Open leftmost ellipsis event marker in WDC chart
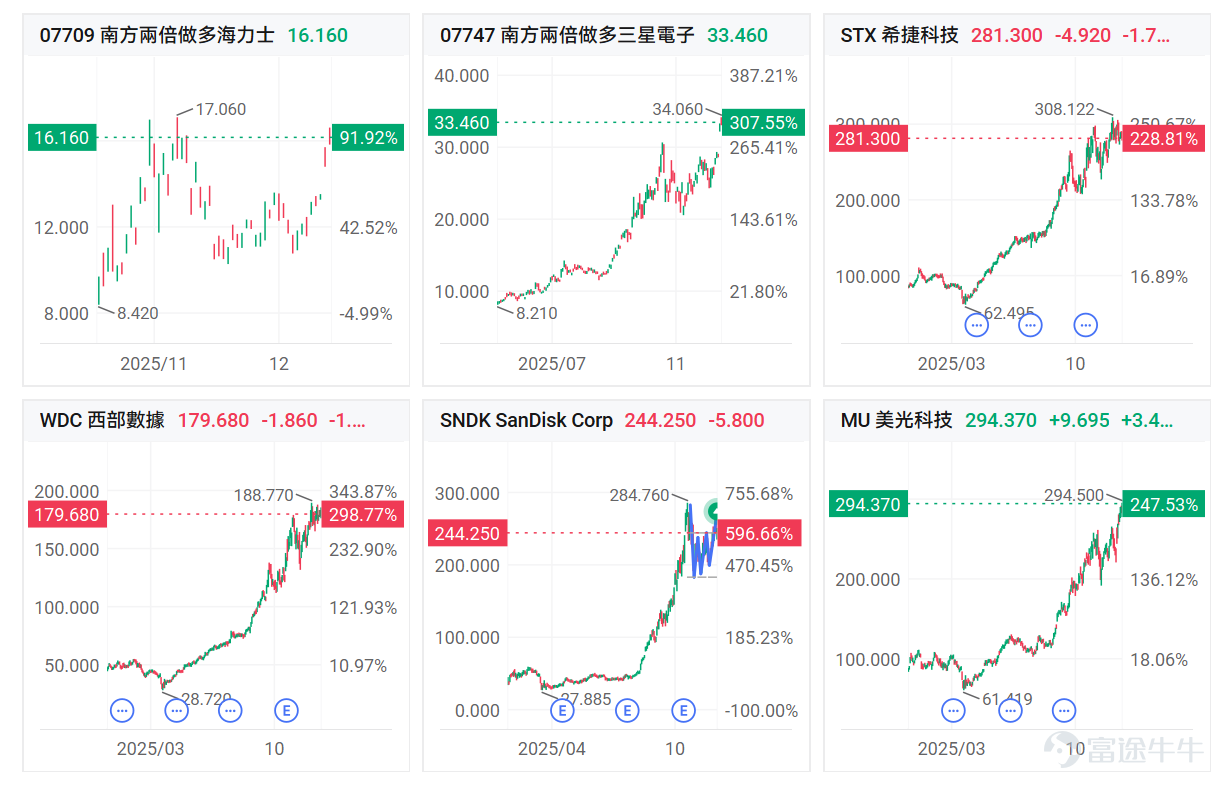 [122, 710]
